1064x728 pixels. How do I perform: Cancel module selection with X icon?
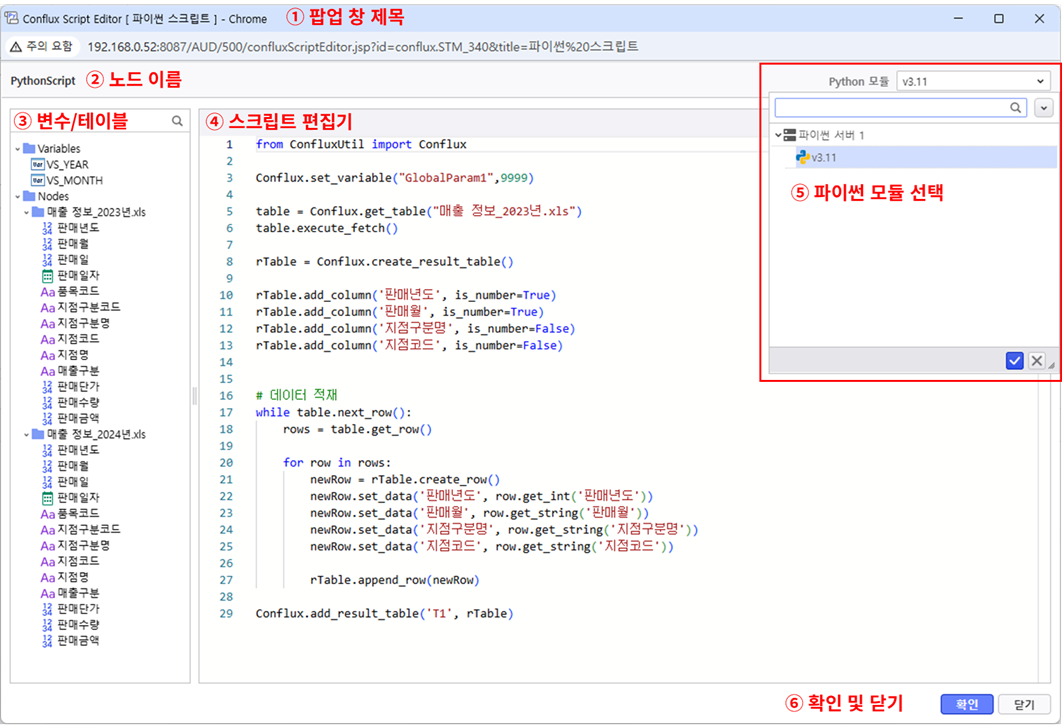pyautogui.click(x=1037, y=361)
